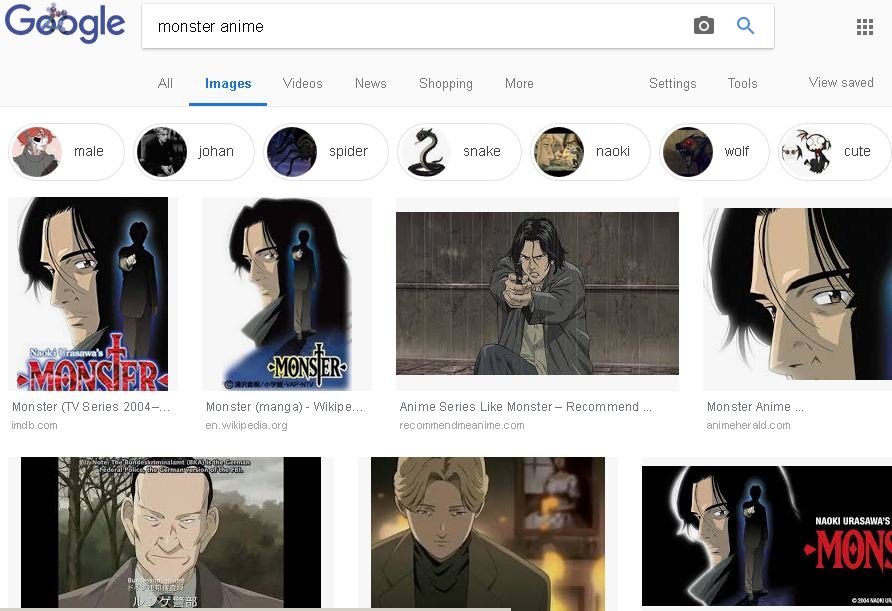Open the imdb.com Monster TV Series thumbnail
Screen dimensions: 892x611
[x=93, y=294]
